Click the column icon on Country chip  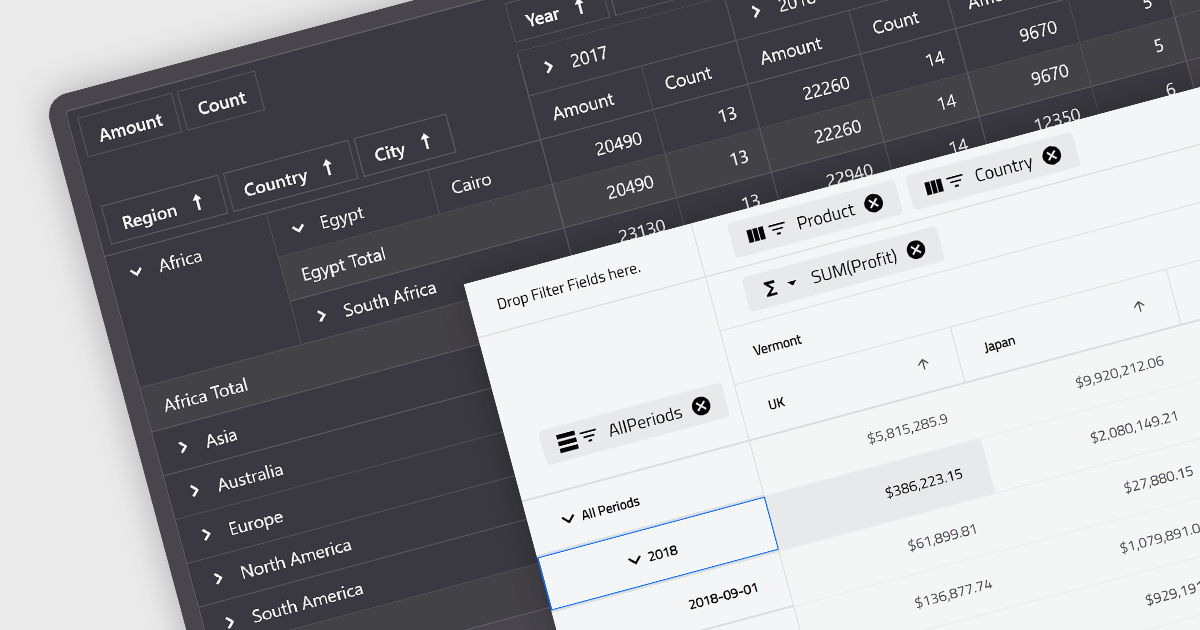933,186
